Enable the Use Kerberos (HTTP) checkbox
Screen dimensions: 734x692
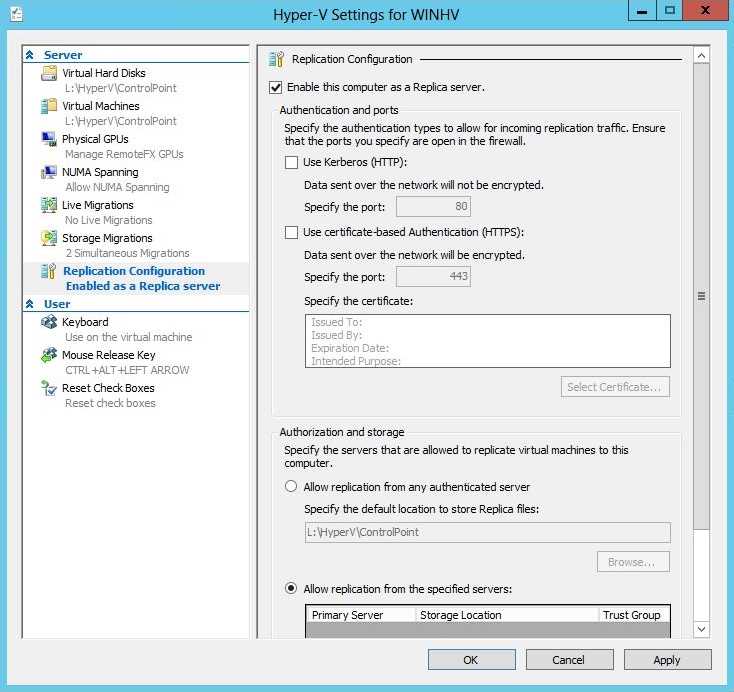point(291,162)
